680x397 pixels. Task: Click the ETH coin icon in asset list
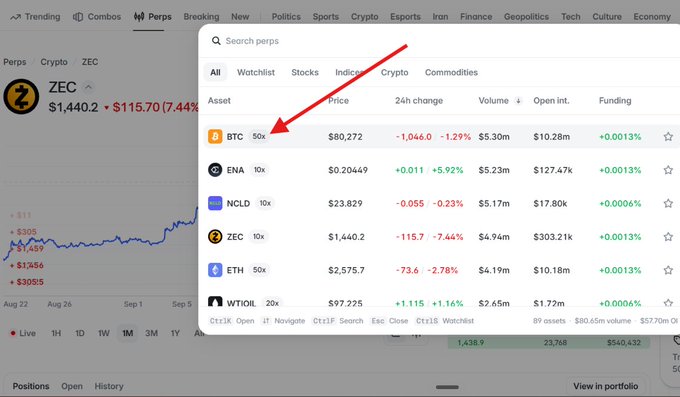click(x=215, y=270)
